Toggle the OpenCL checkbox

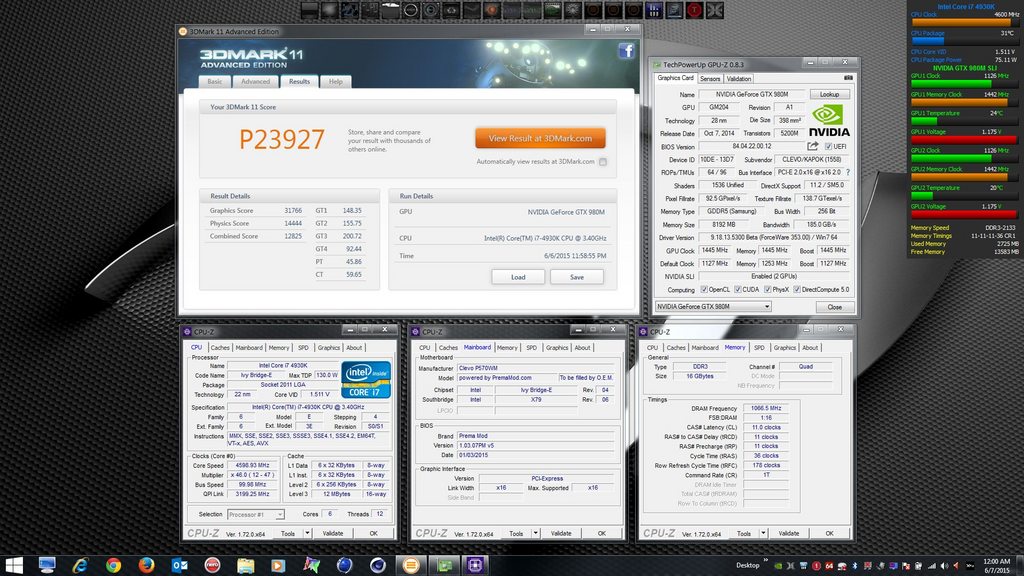(x=704, y=289)
